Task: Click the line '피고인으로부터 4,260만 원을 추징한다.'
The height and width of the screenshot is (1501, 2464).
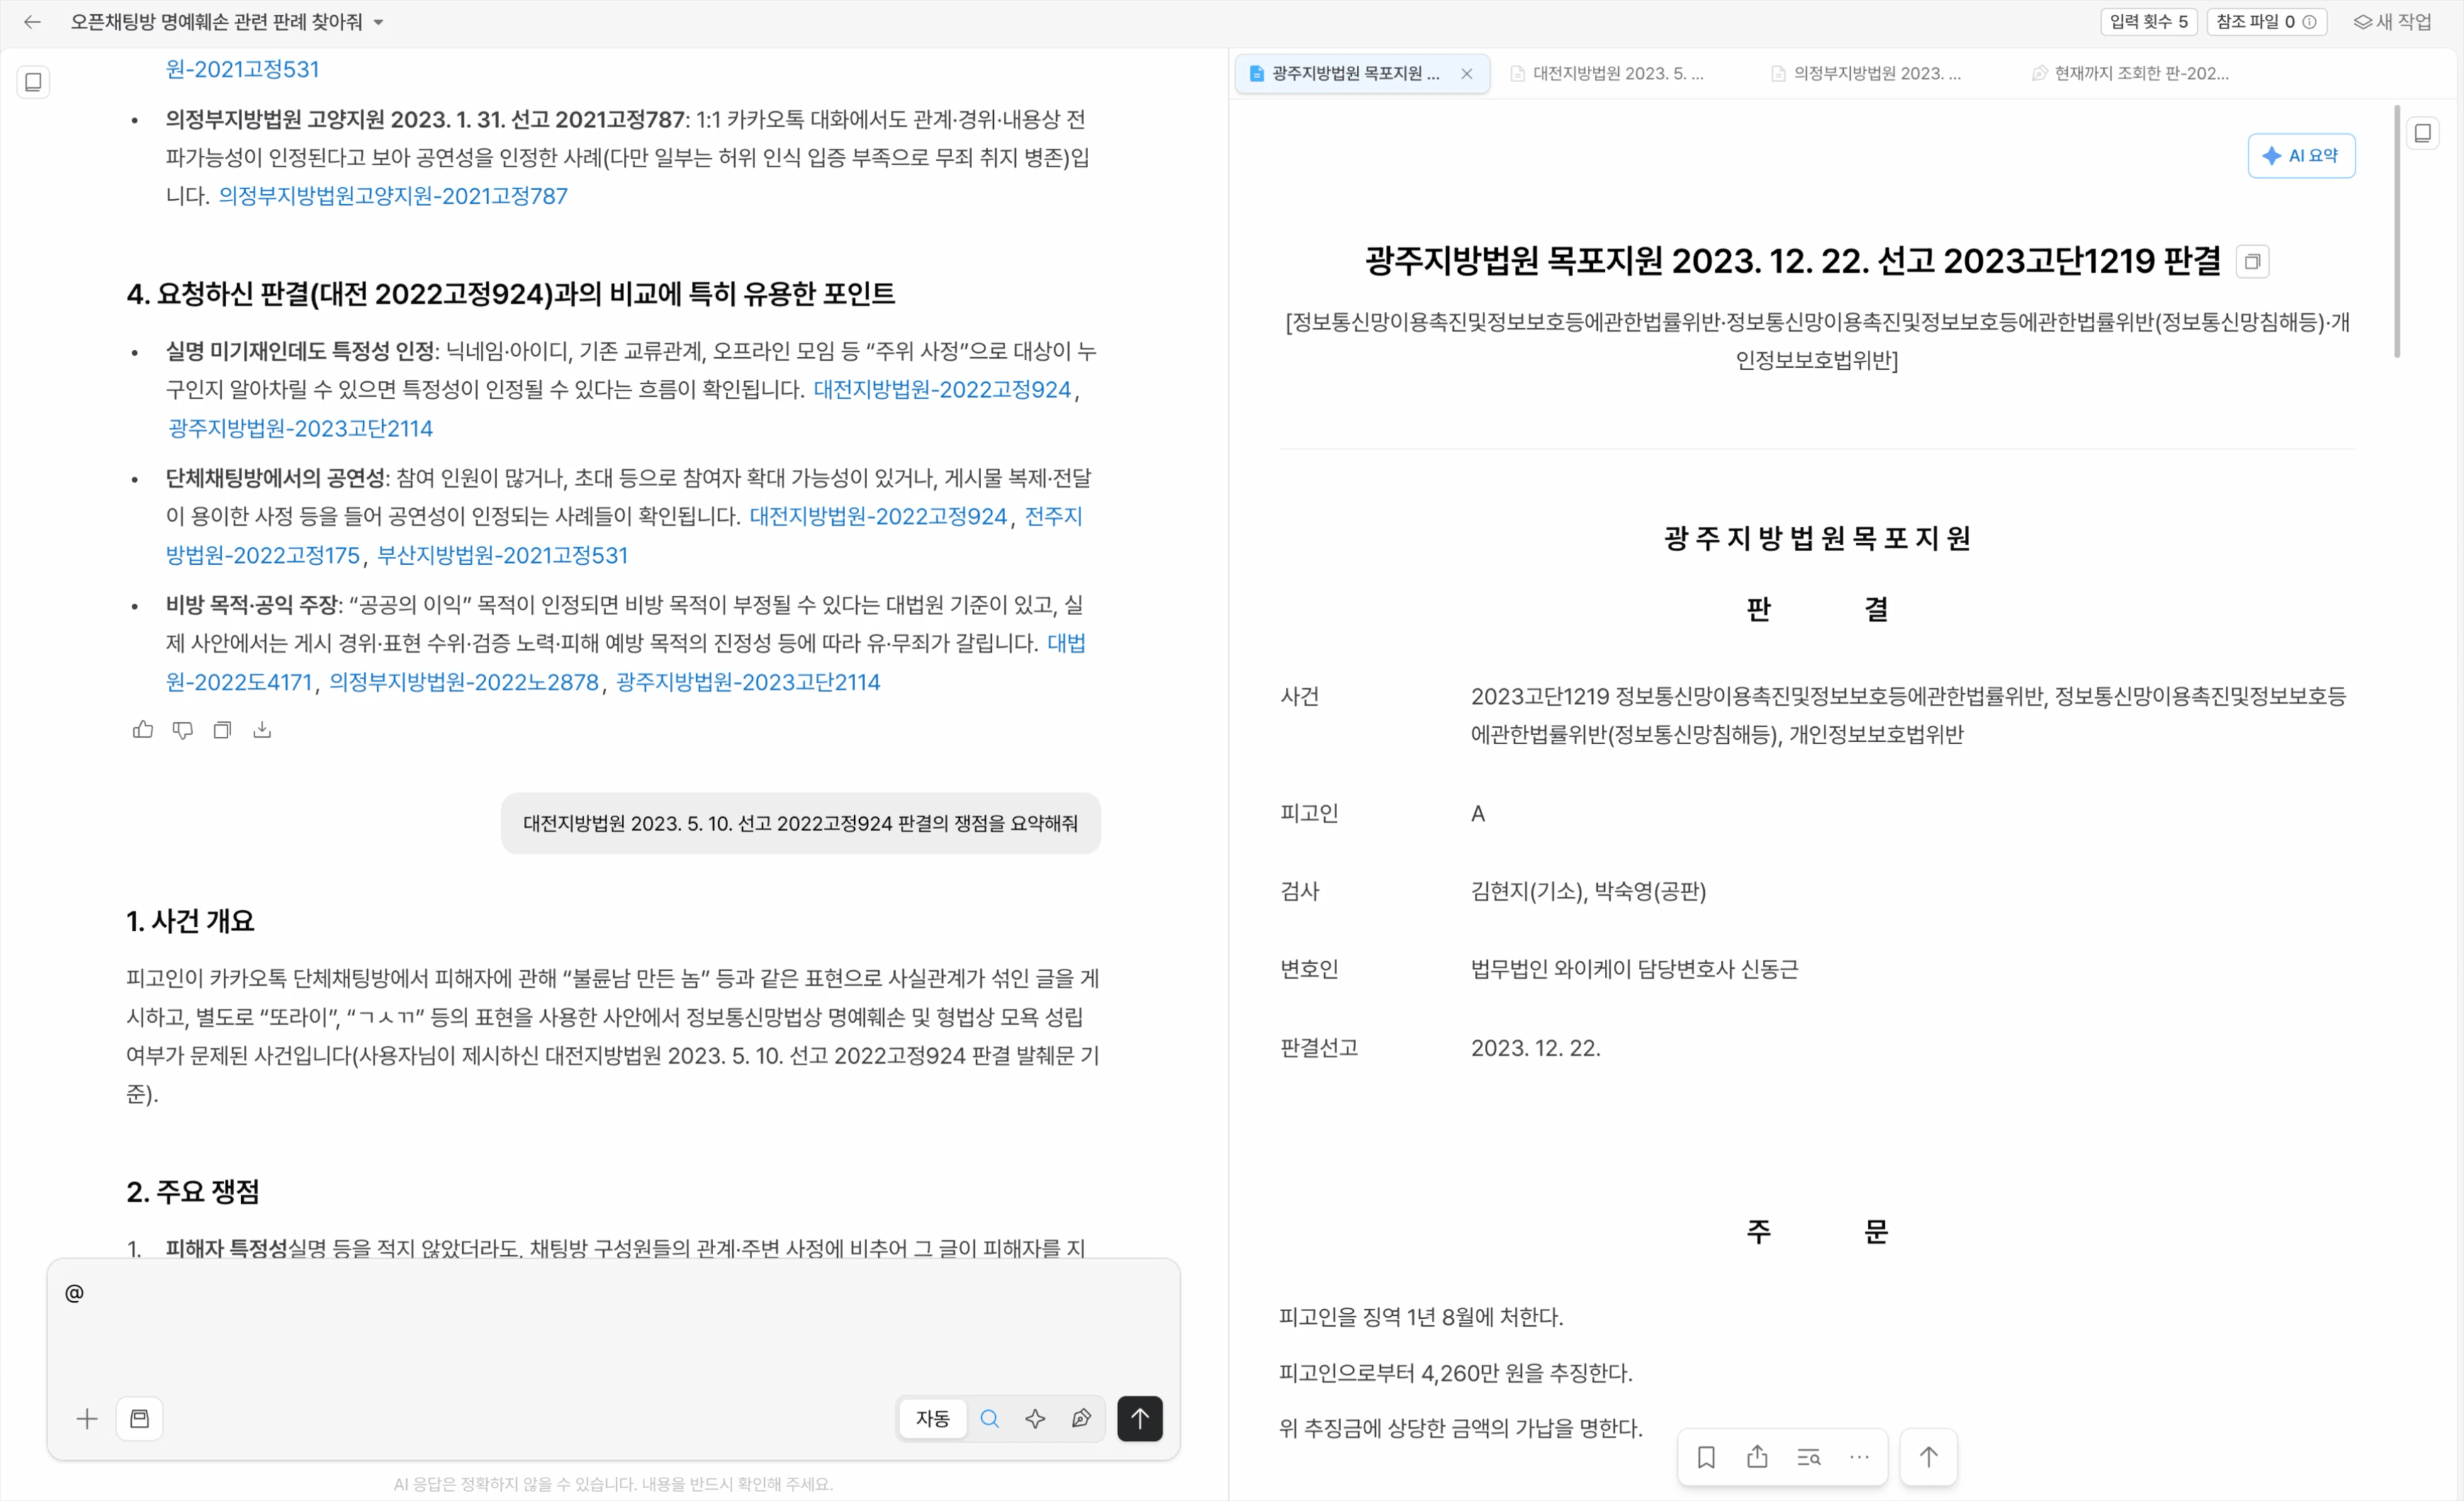Action: coord(1455,1373)
